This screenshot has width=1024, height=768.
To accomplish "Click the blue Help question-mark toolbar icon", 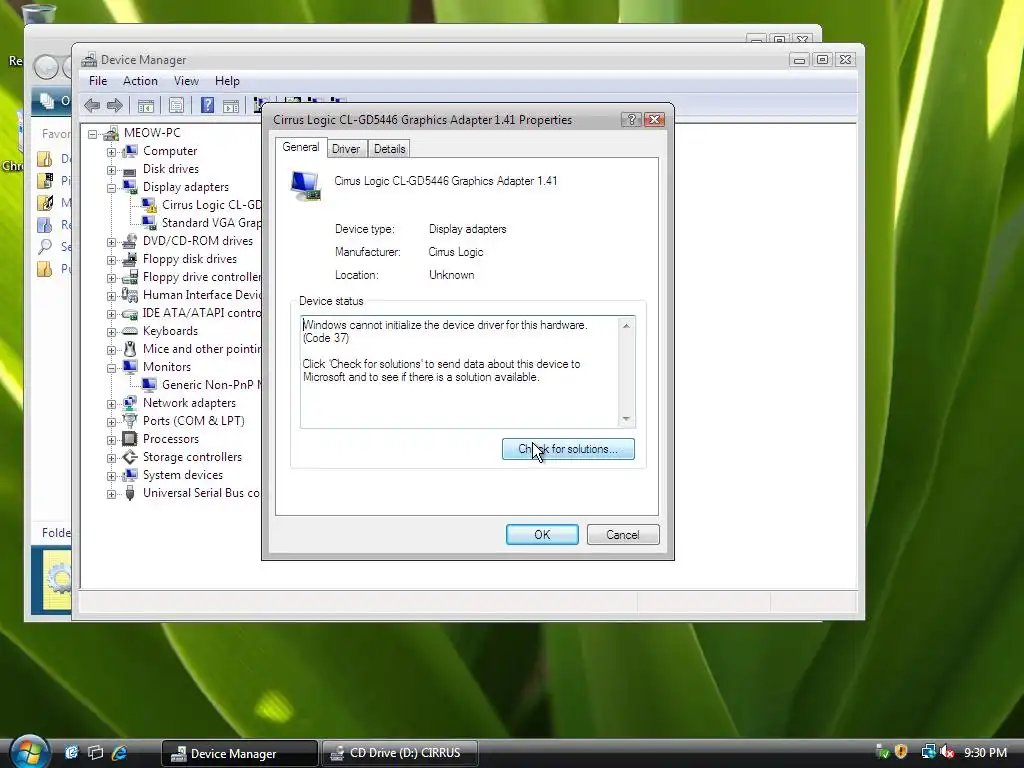I will click(207, 105).
